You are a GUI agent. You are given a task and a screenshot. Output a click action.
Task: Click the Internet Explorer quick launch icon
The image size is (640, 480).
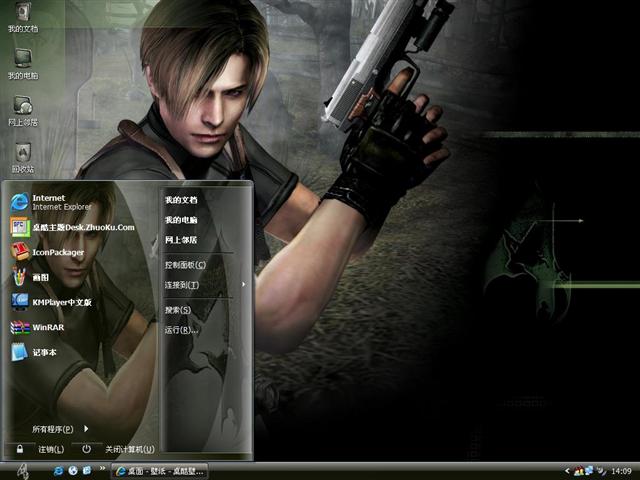click(58, 471)
